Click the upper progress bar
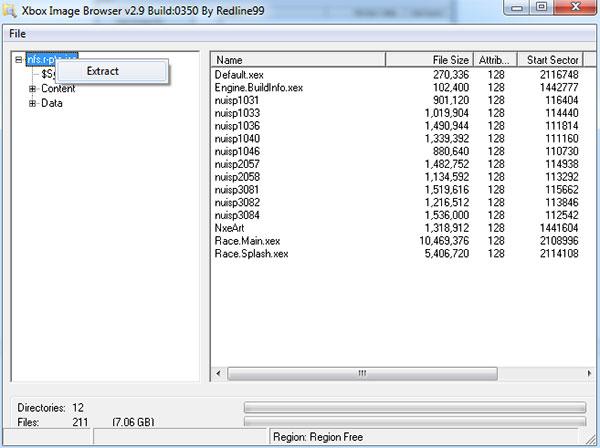Viewport: 600px width, 448px height. click(x=415, y=407)
